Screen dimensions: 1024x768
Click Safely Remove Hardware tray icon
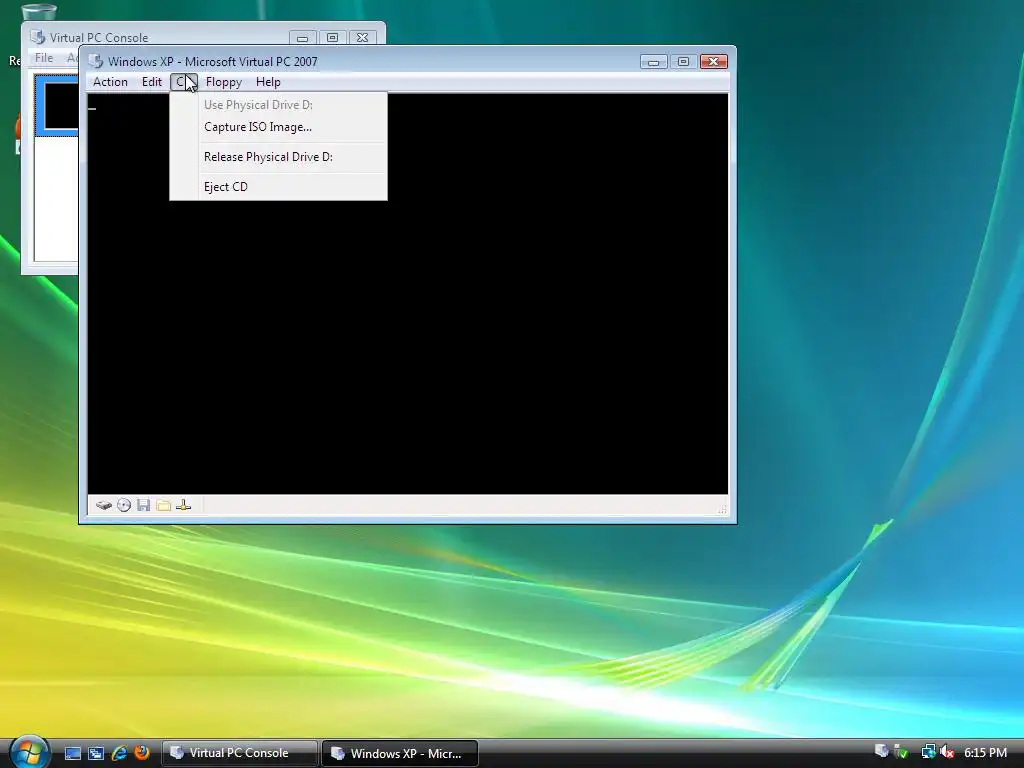(x=901, y=752)
